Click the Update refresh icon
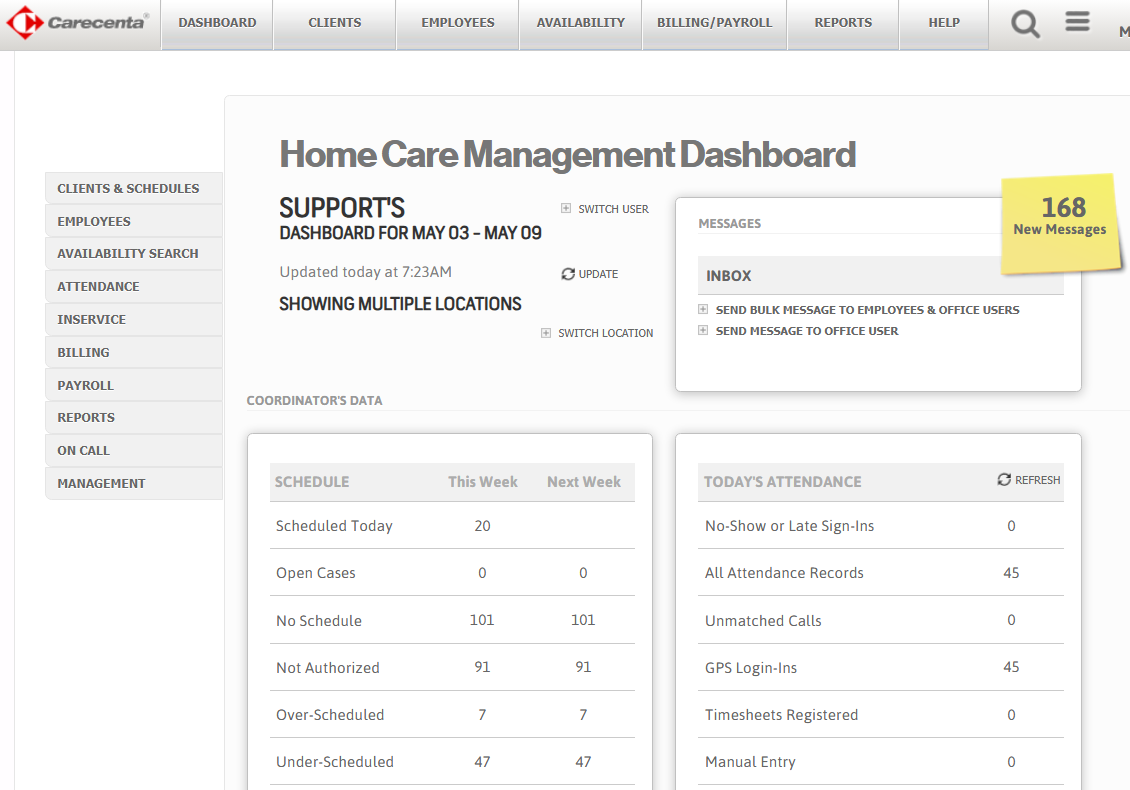The height and width of the screenshot is (790, 1130). pos(568,274)
